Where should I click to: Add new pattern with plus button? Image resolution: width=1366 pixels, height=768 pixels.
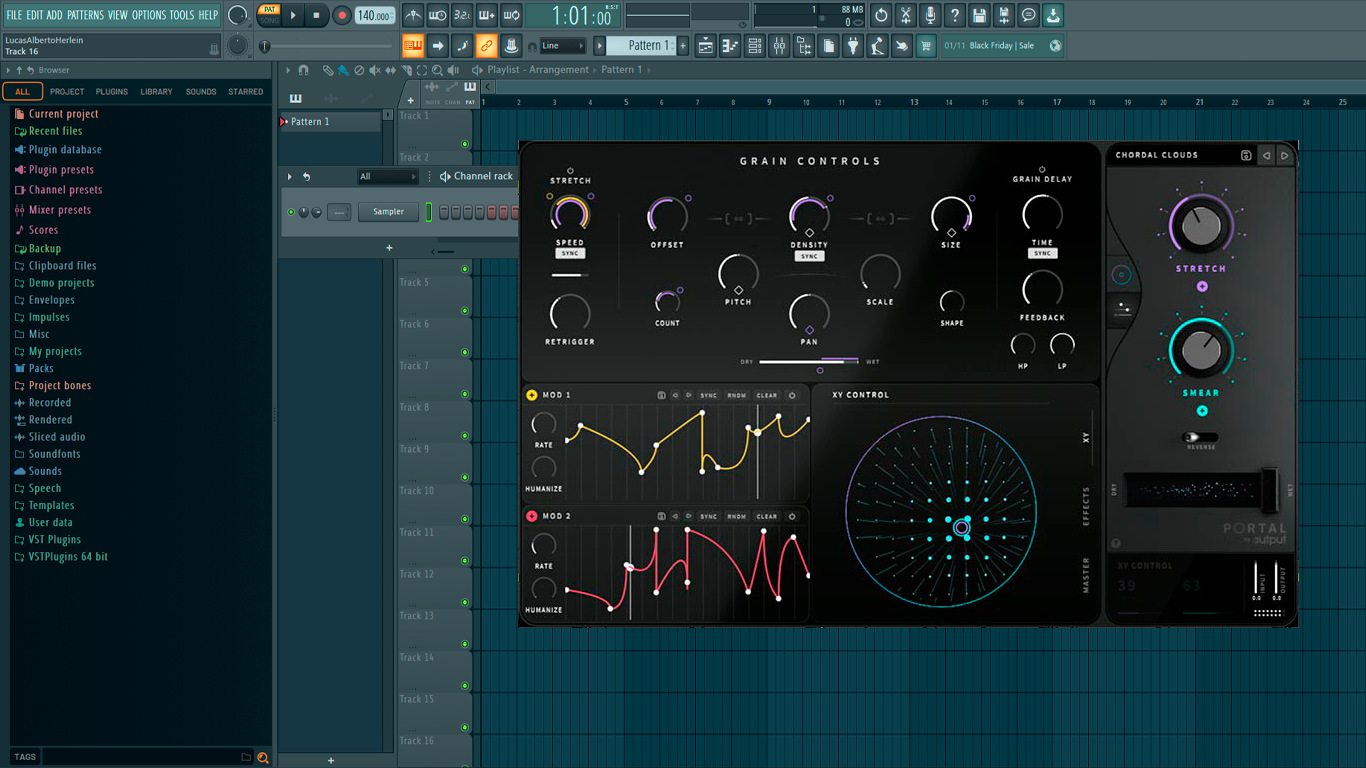pyautogui.click(x=684, y=46)
